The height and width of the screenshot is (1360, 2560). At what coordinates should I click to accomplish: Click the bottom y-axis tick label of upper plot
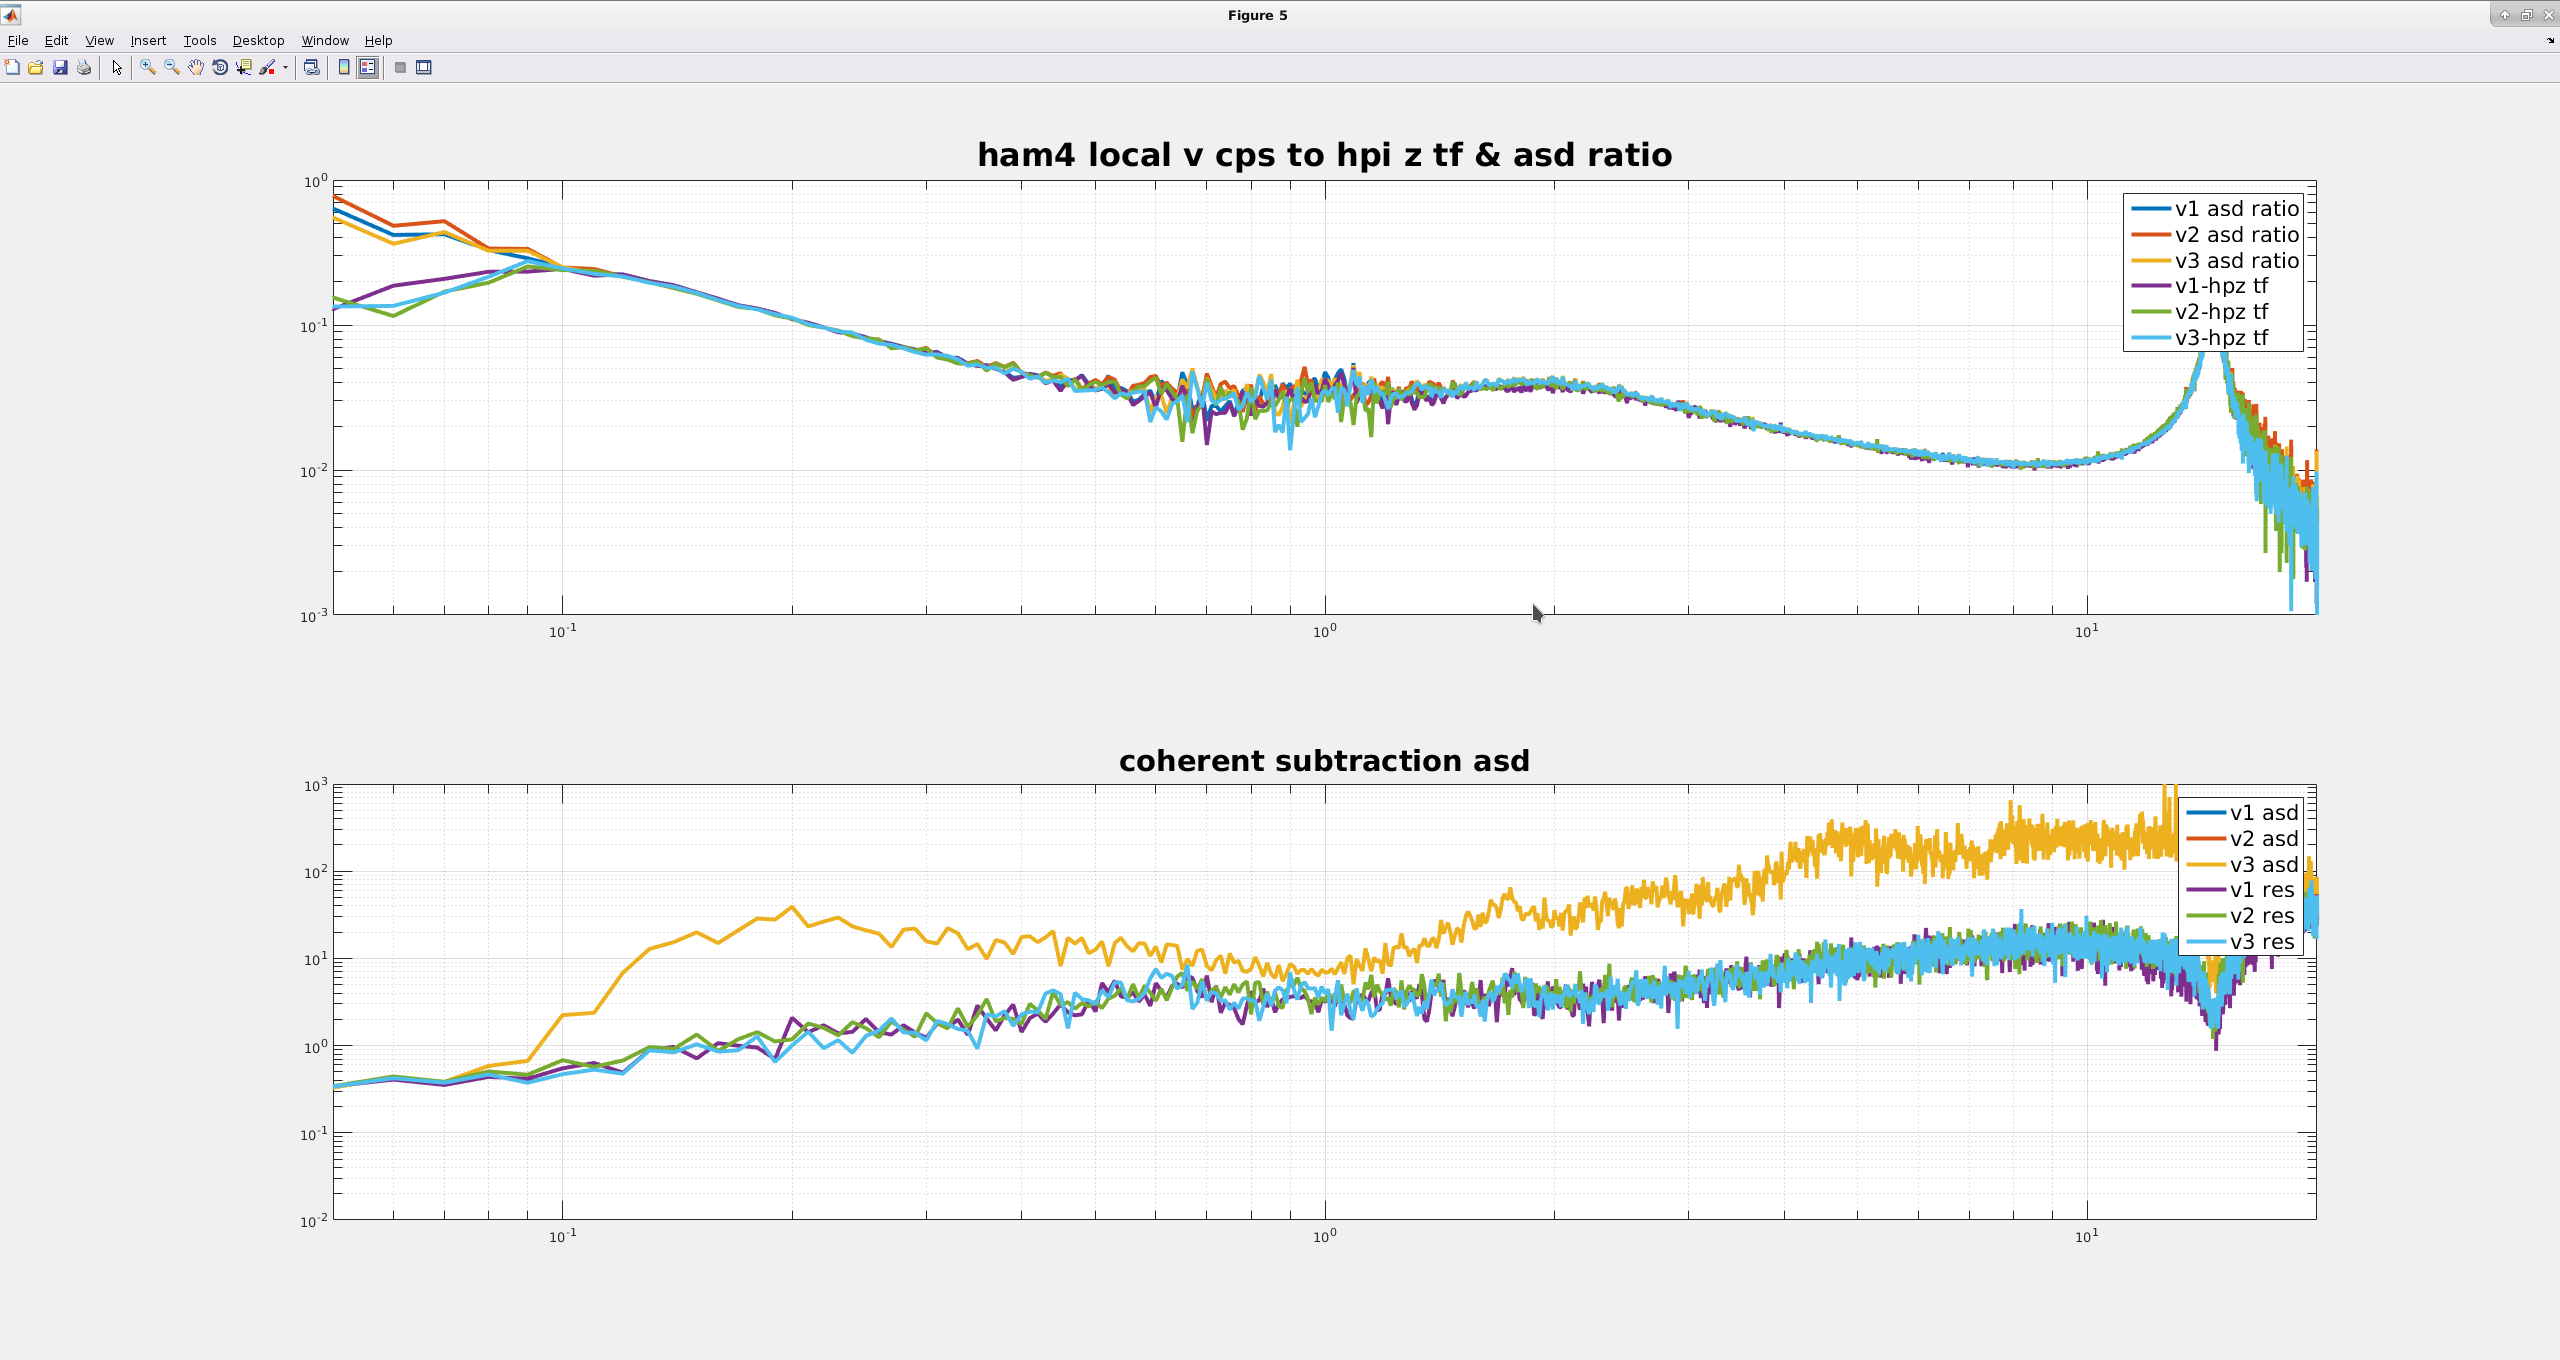tap(315, 616)
